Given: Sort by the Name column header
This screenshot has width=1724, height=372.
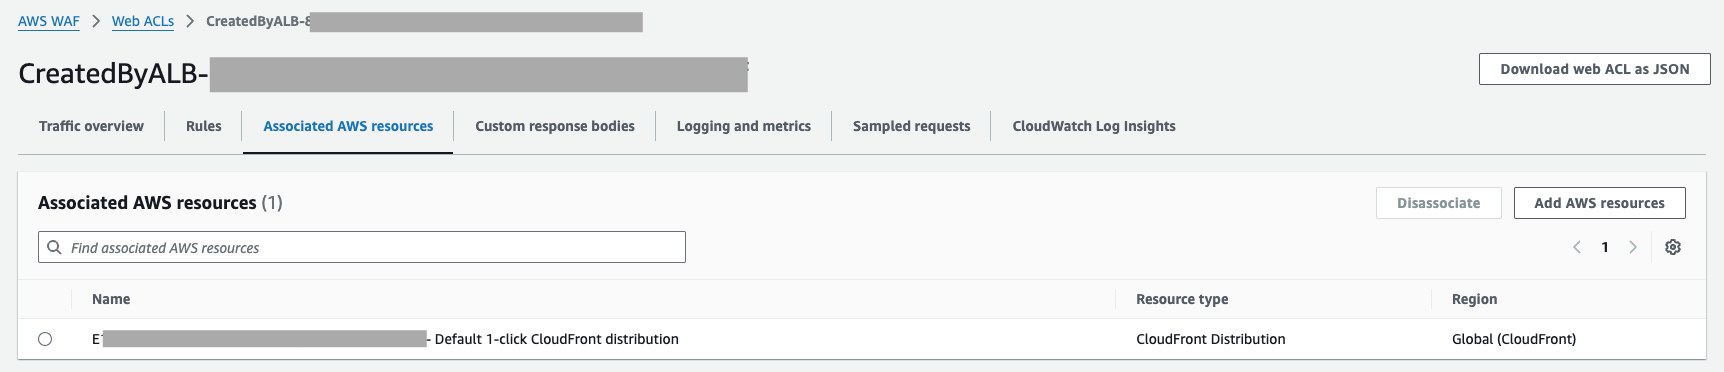Looking at the screenshot, I should point(111,299).
